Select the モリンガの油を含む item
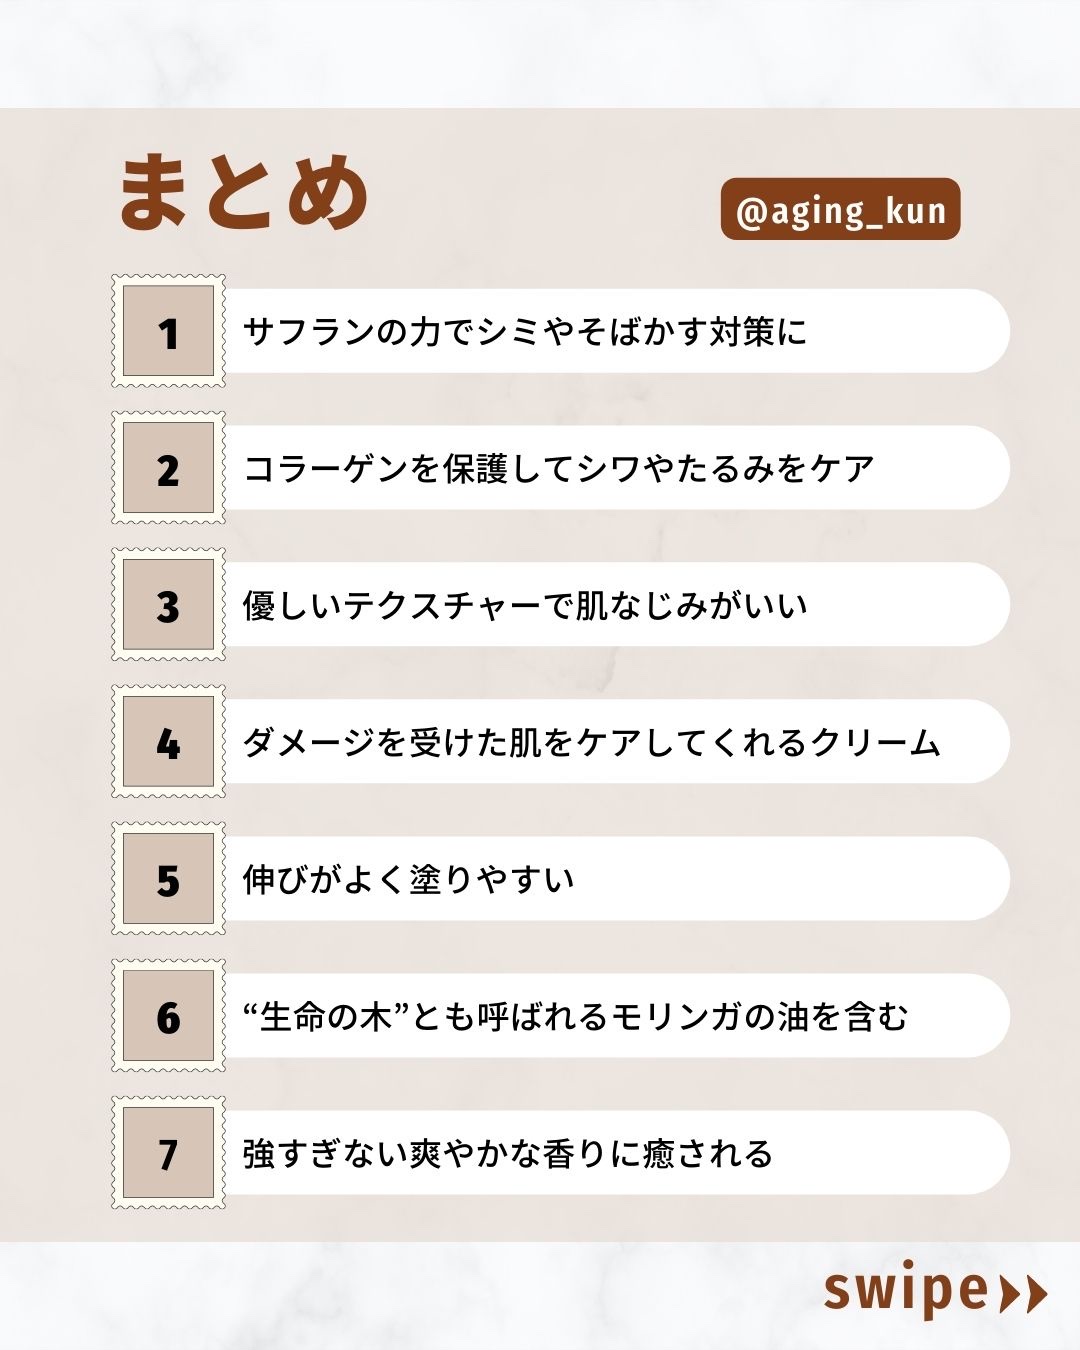This screenshot has width=1080, height=1350. [575, 1017]
